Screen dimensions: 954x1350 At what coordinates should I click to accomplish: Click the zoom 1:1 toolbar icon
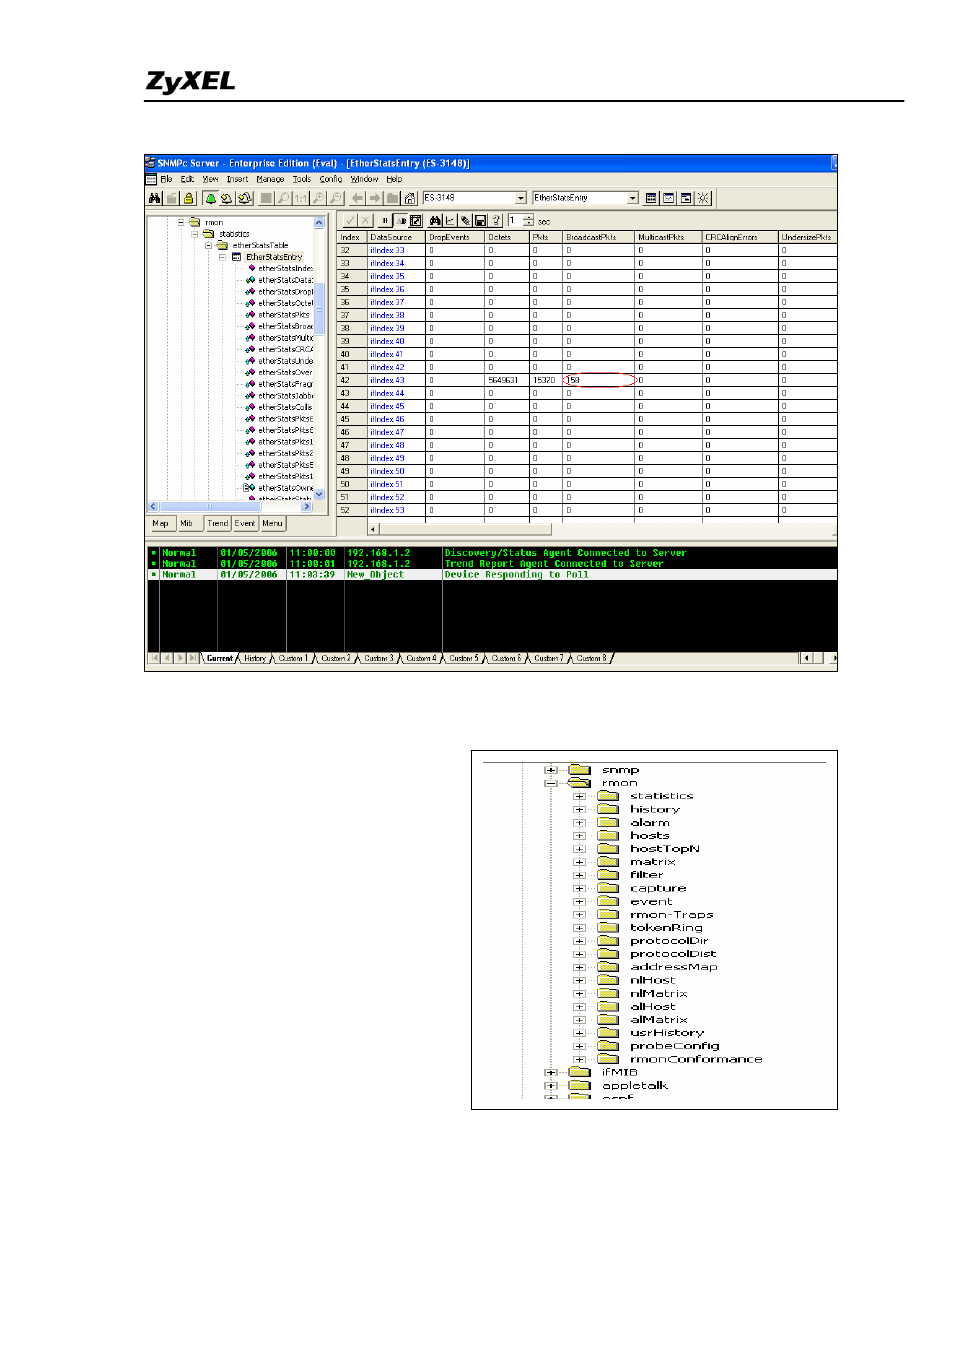coord(301,198)
